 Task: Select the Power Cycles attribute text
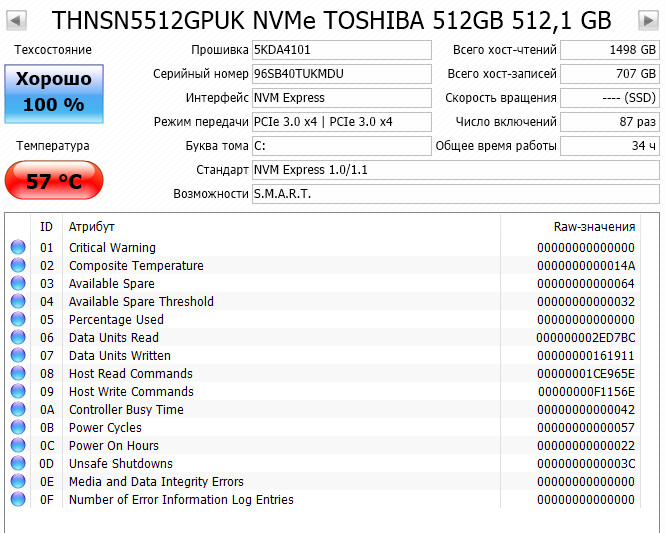pos(105,428)
